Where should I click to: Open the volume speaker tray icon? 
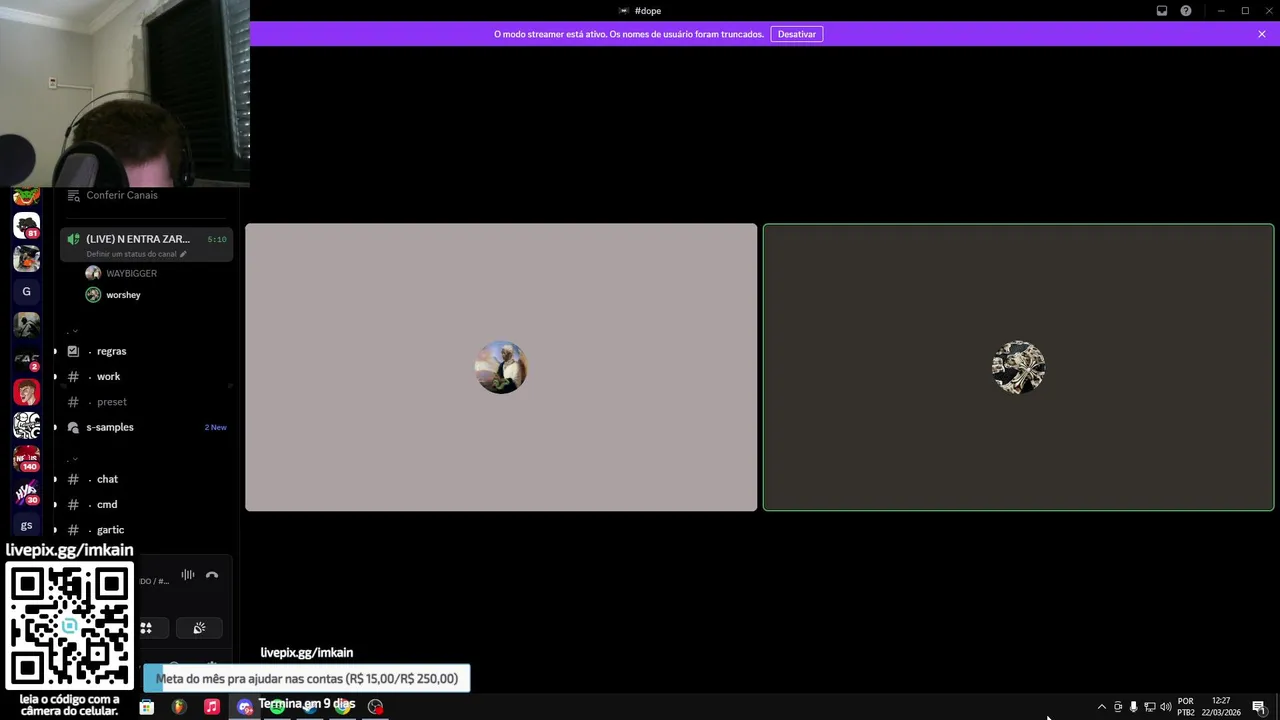tap(1165, 707)
